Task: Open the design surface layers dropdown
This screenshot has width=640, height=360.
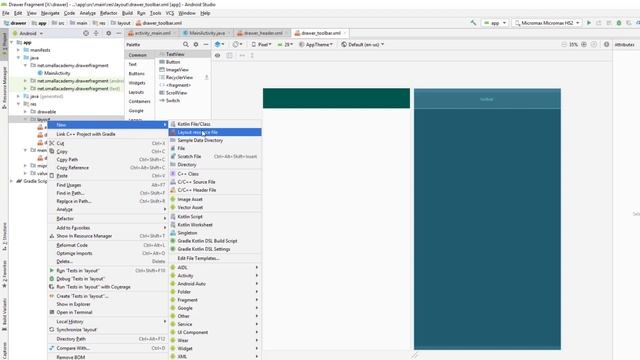Action: (219, 44)
